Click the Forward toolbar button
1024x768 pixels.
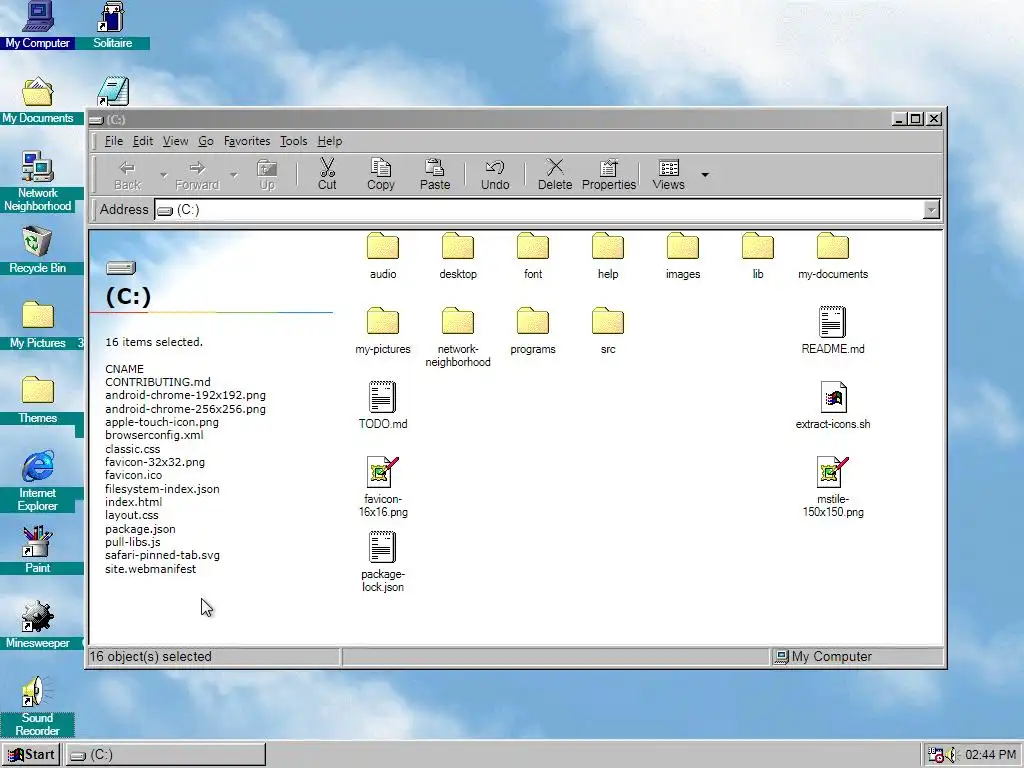pyautogui.click(x=197, y=174)
